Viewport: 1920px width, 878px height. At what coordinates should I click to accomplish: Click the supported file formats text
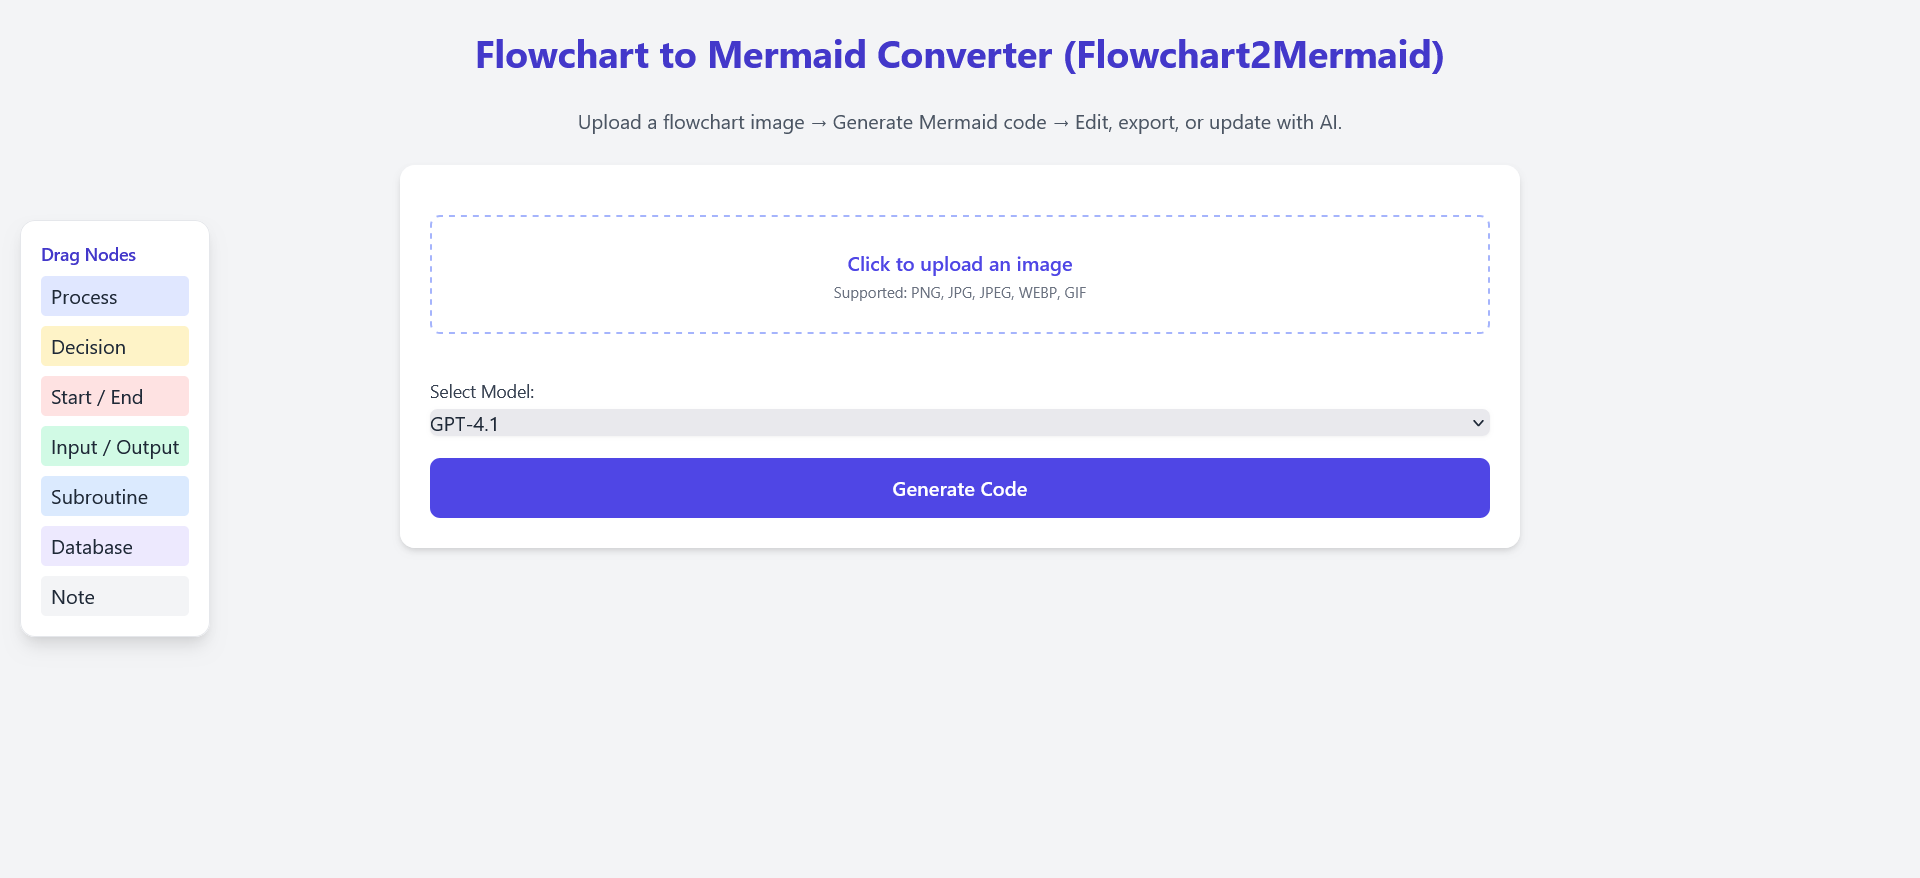tap(959, 293)
